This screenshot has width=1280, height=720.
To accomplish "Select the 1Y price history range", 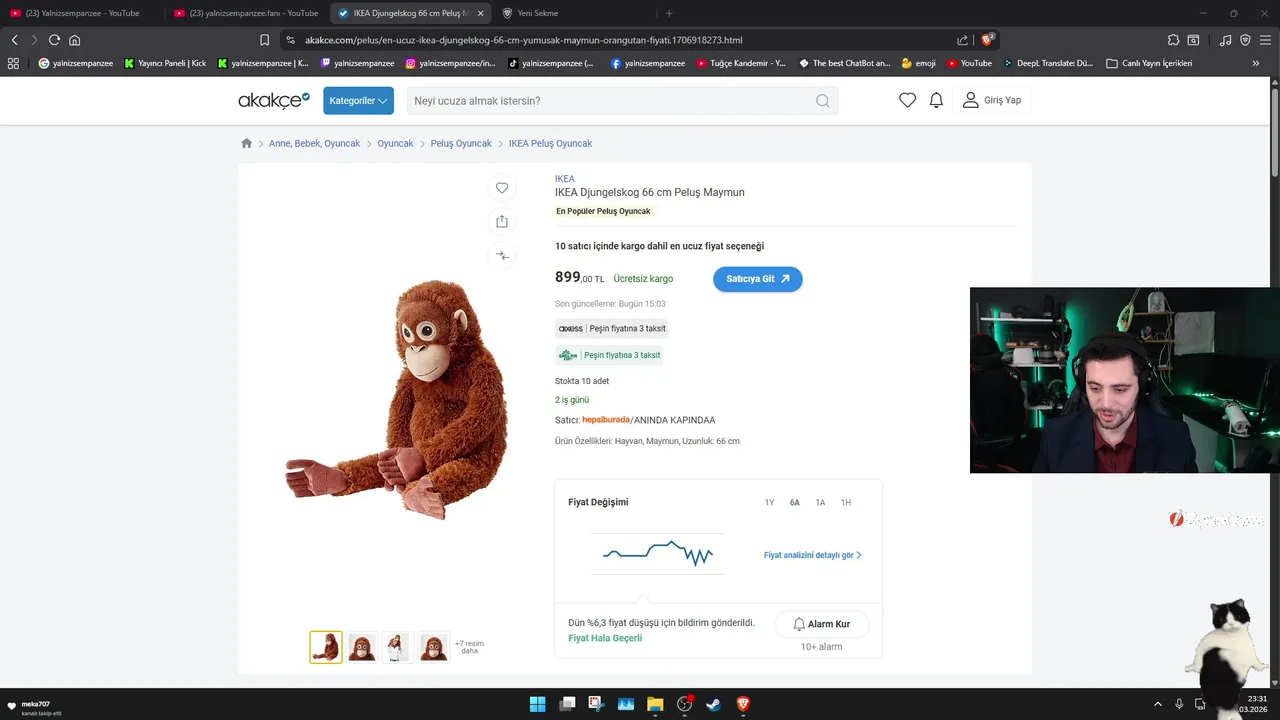I will 769,503.
